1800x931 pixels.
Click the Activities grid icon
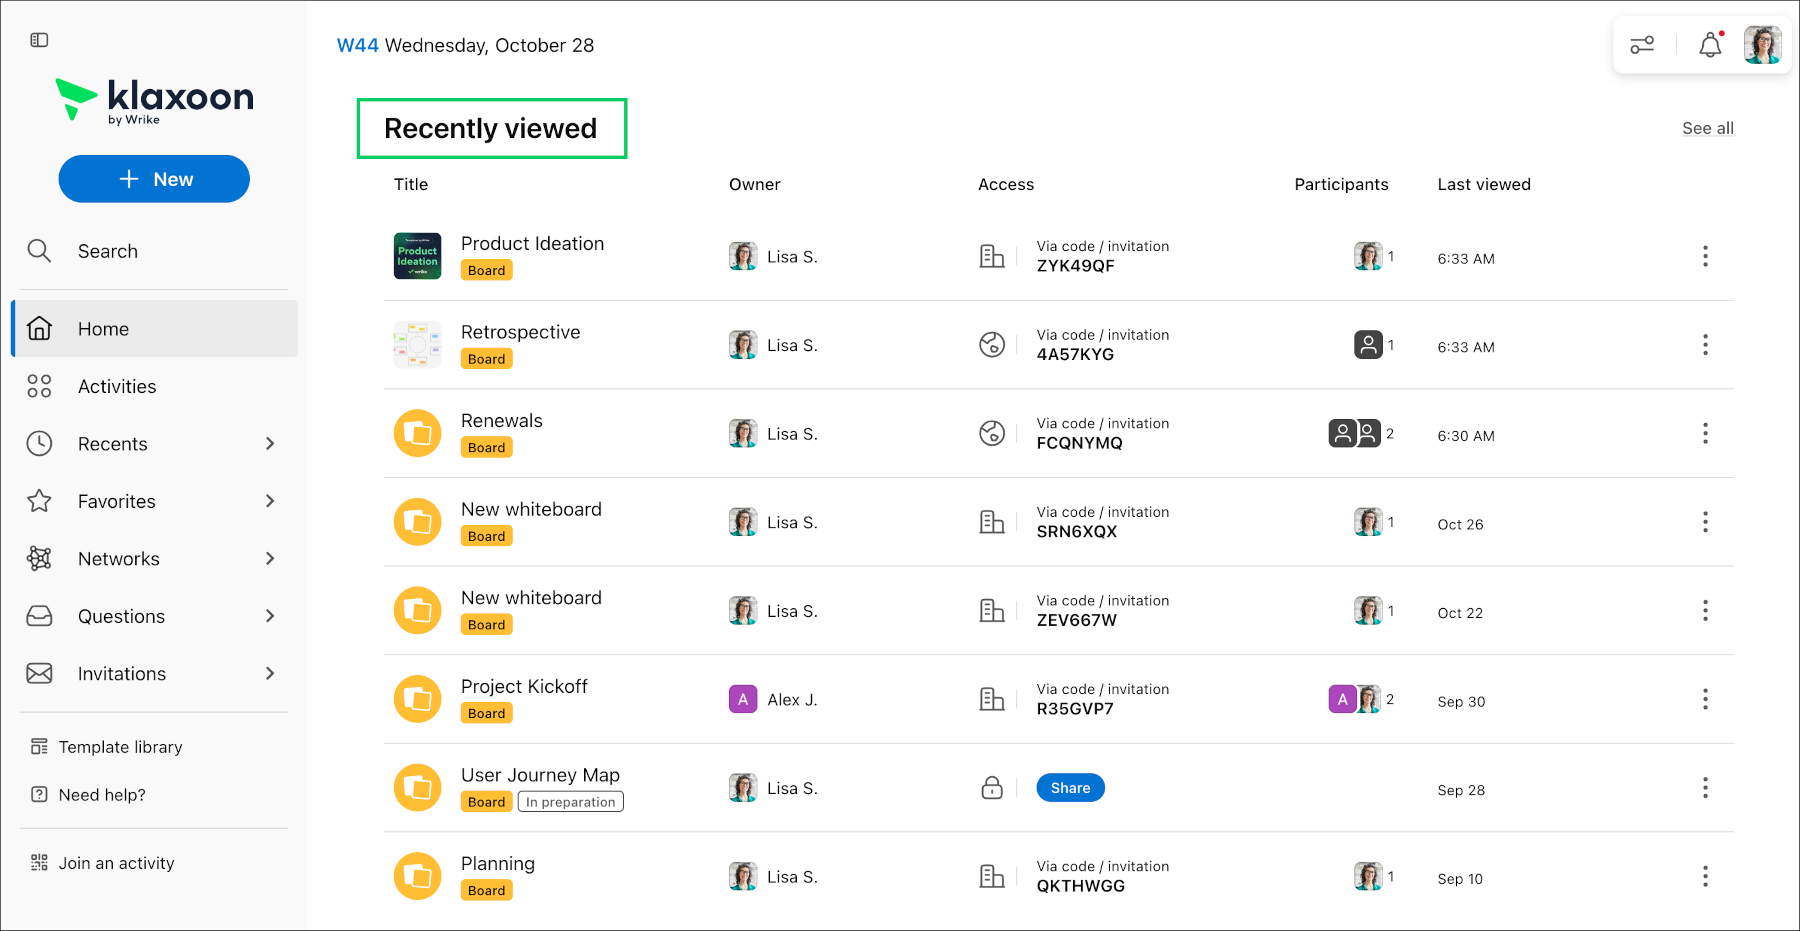pyautogui.click(x=39, y=386)
